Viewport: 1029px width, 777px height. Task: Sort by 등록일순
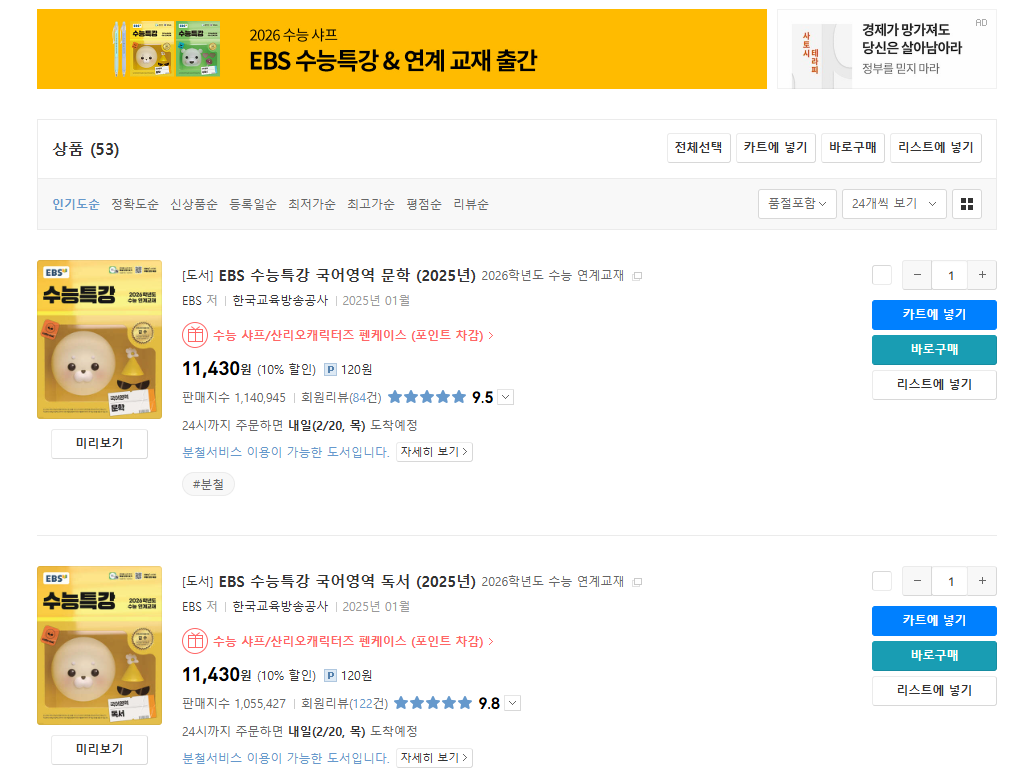pos(253,204)
